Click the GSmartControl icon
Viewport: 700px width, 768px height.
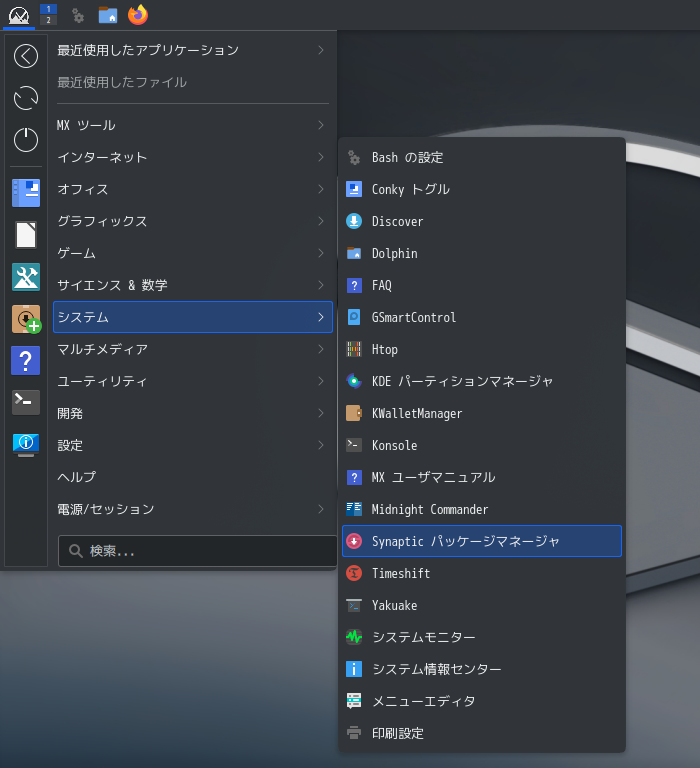tap(354, 317)
